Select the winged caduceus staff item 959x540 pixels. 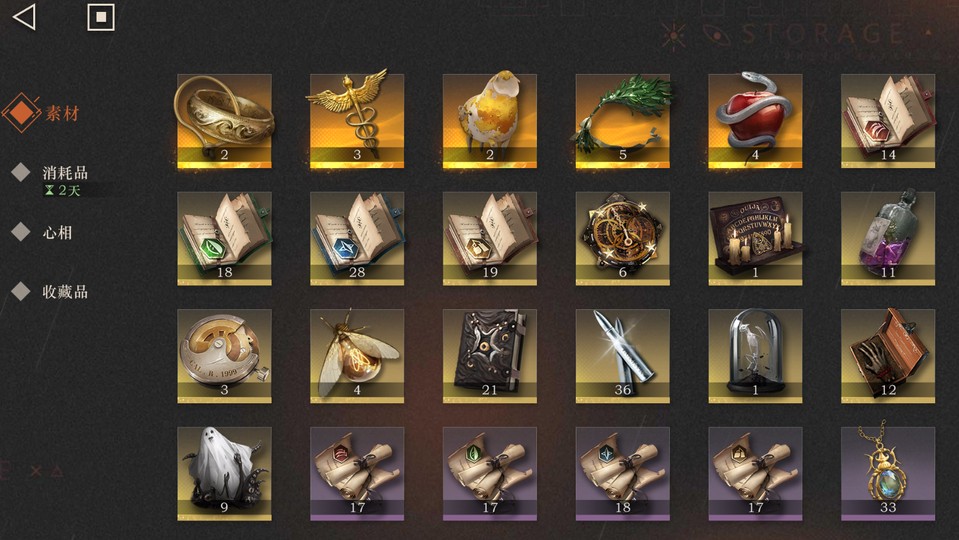tap(357, 121)
